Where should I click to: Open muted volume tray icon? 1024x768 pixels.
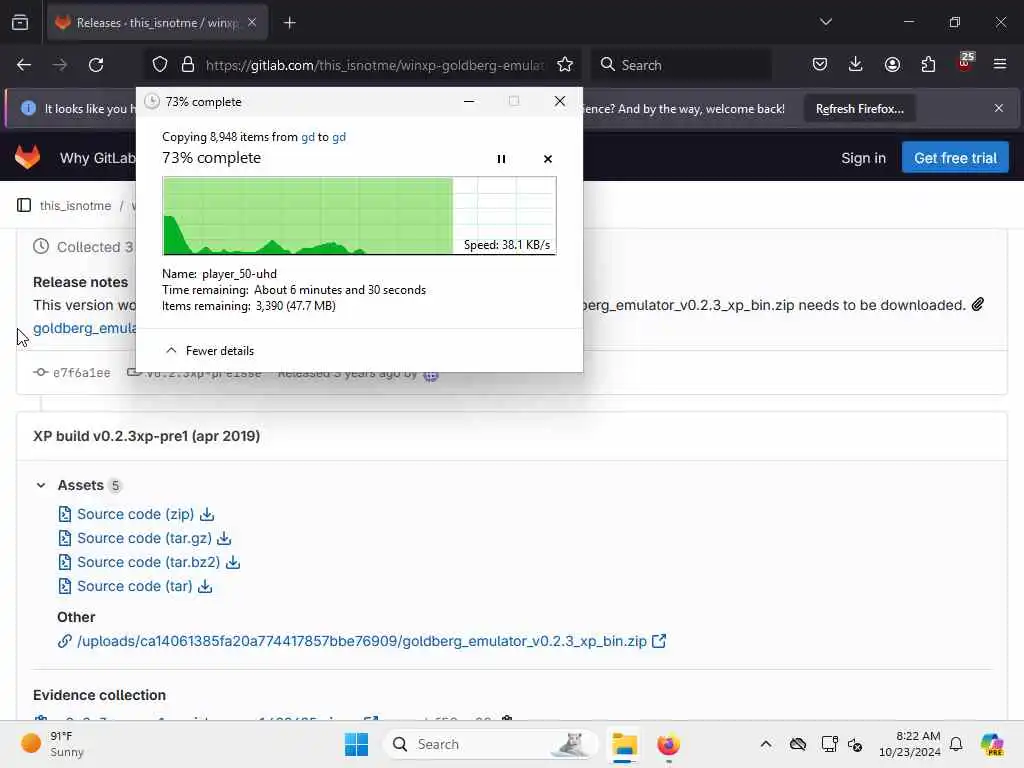click(x=855, y=744)
